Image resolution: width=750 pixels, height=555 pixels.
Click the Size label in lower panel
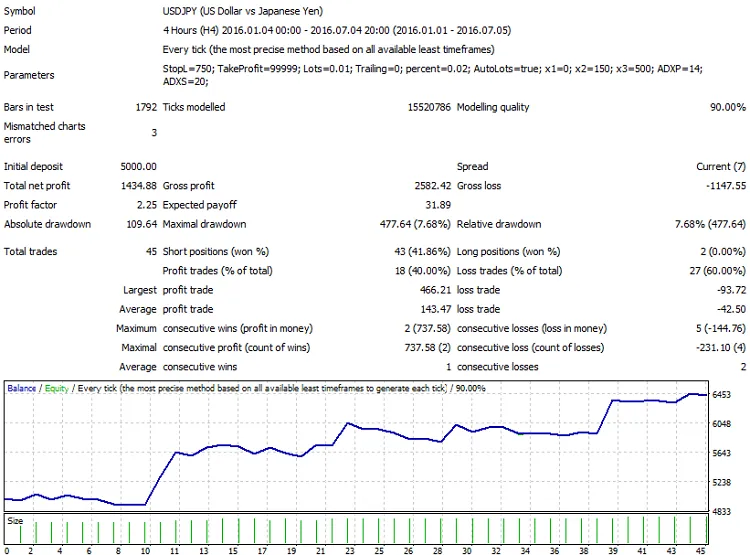tap(15, 521)
